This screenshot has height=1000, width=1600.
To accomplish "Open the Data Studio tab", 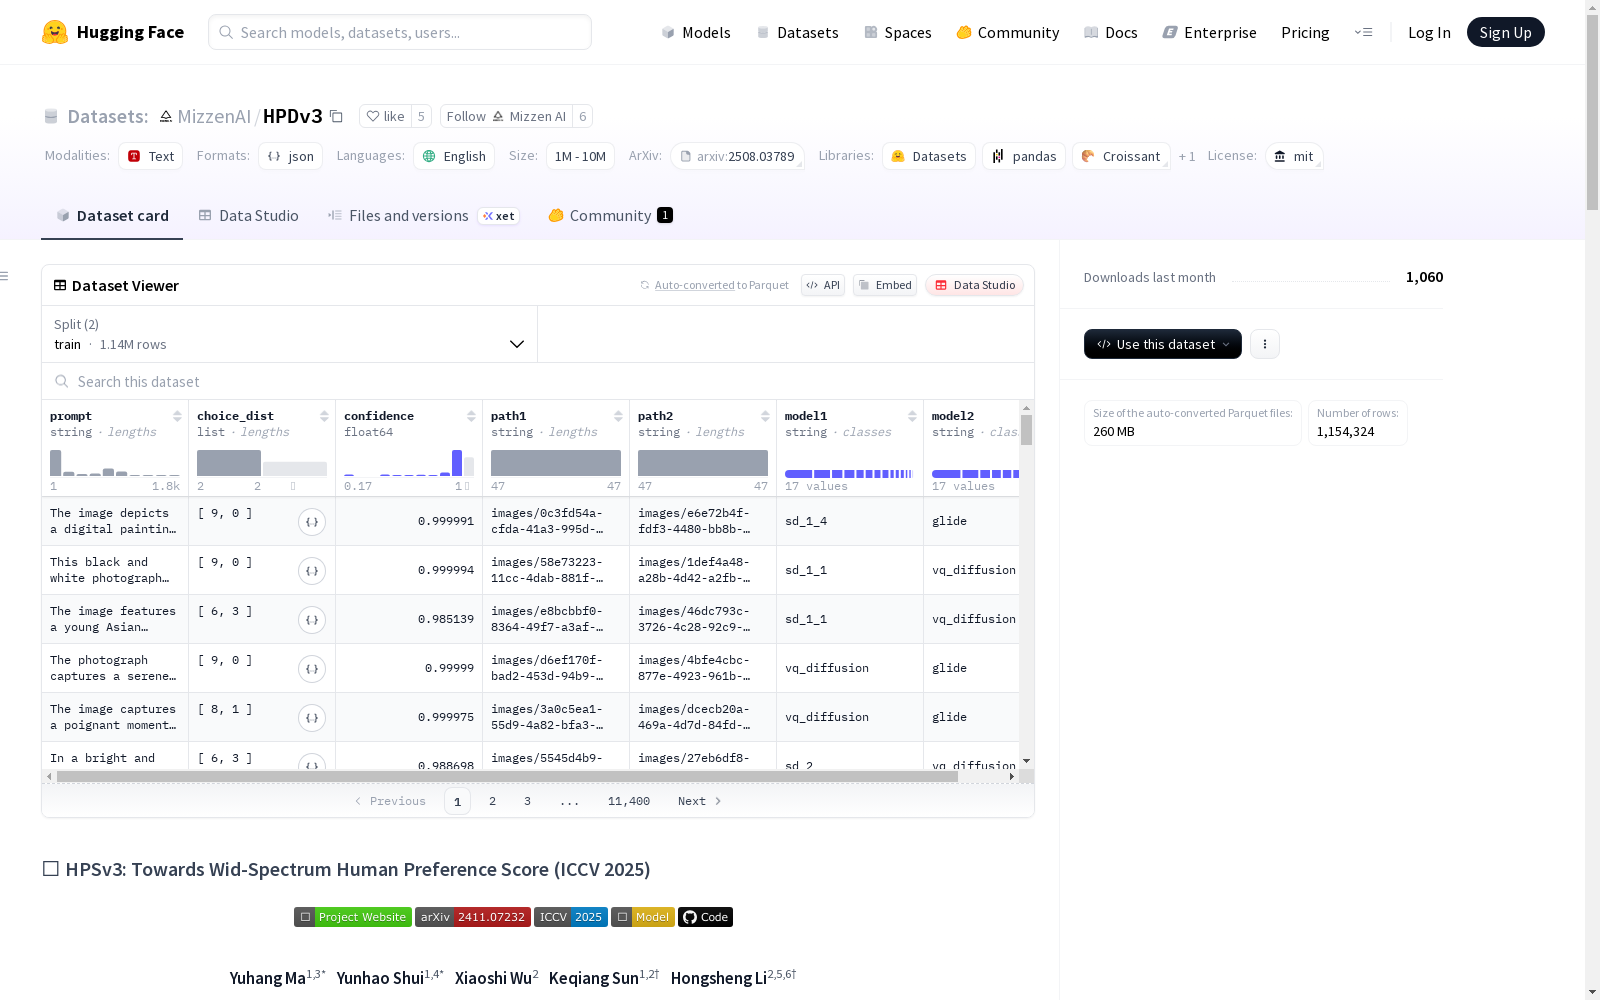I will [x=248, y=216].
